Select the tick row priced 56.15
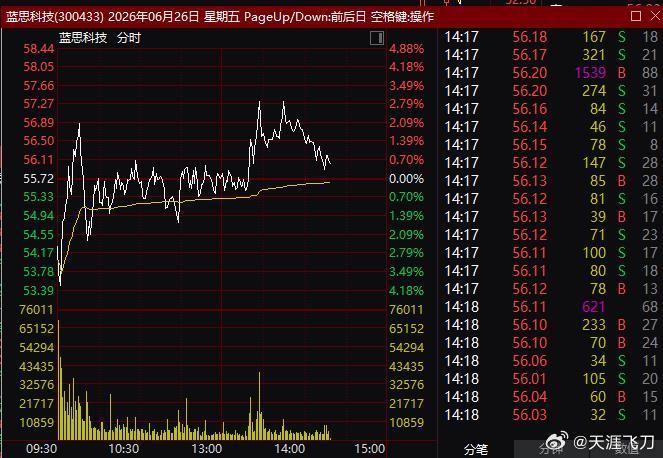This screenshot has width=663, height=458. point(551,145)
